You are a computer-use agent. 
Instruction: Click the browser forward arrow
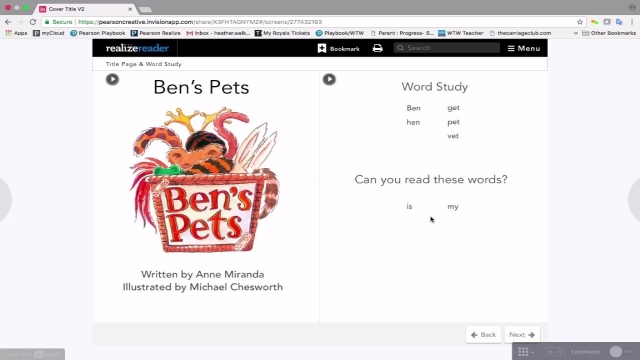click(x=20, y=22)
